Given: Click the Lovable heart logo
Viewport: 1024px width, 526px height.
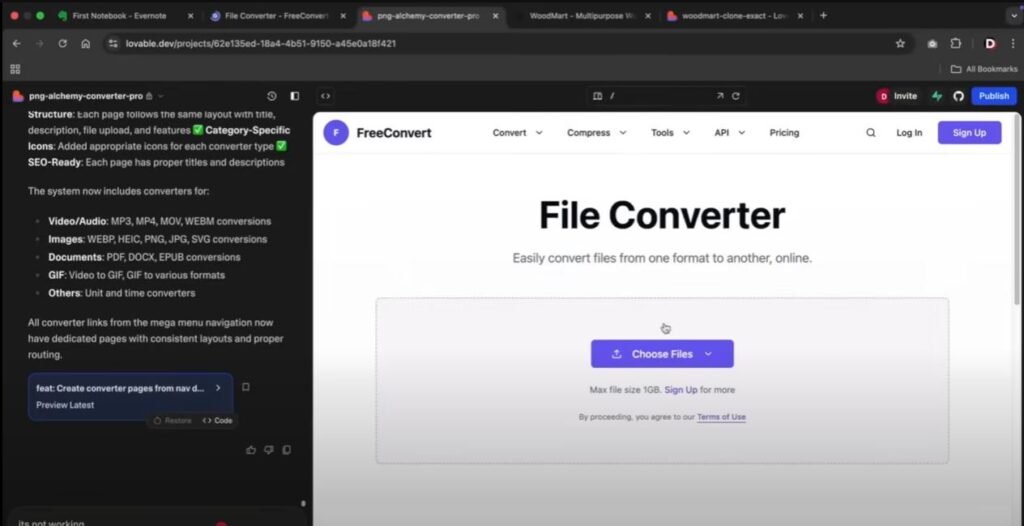Looking at the screenshot, I should pos(18,96).
